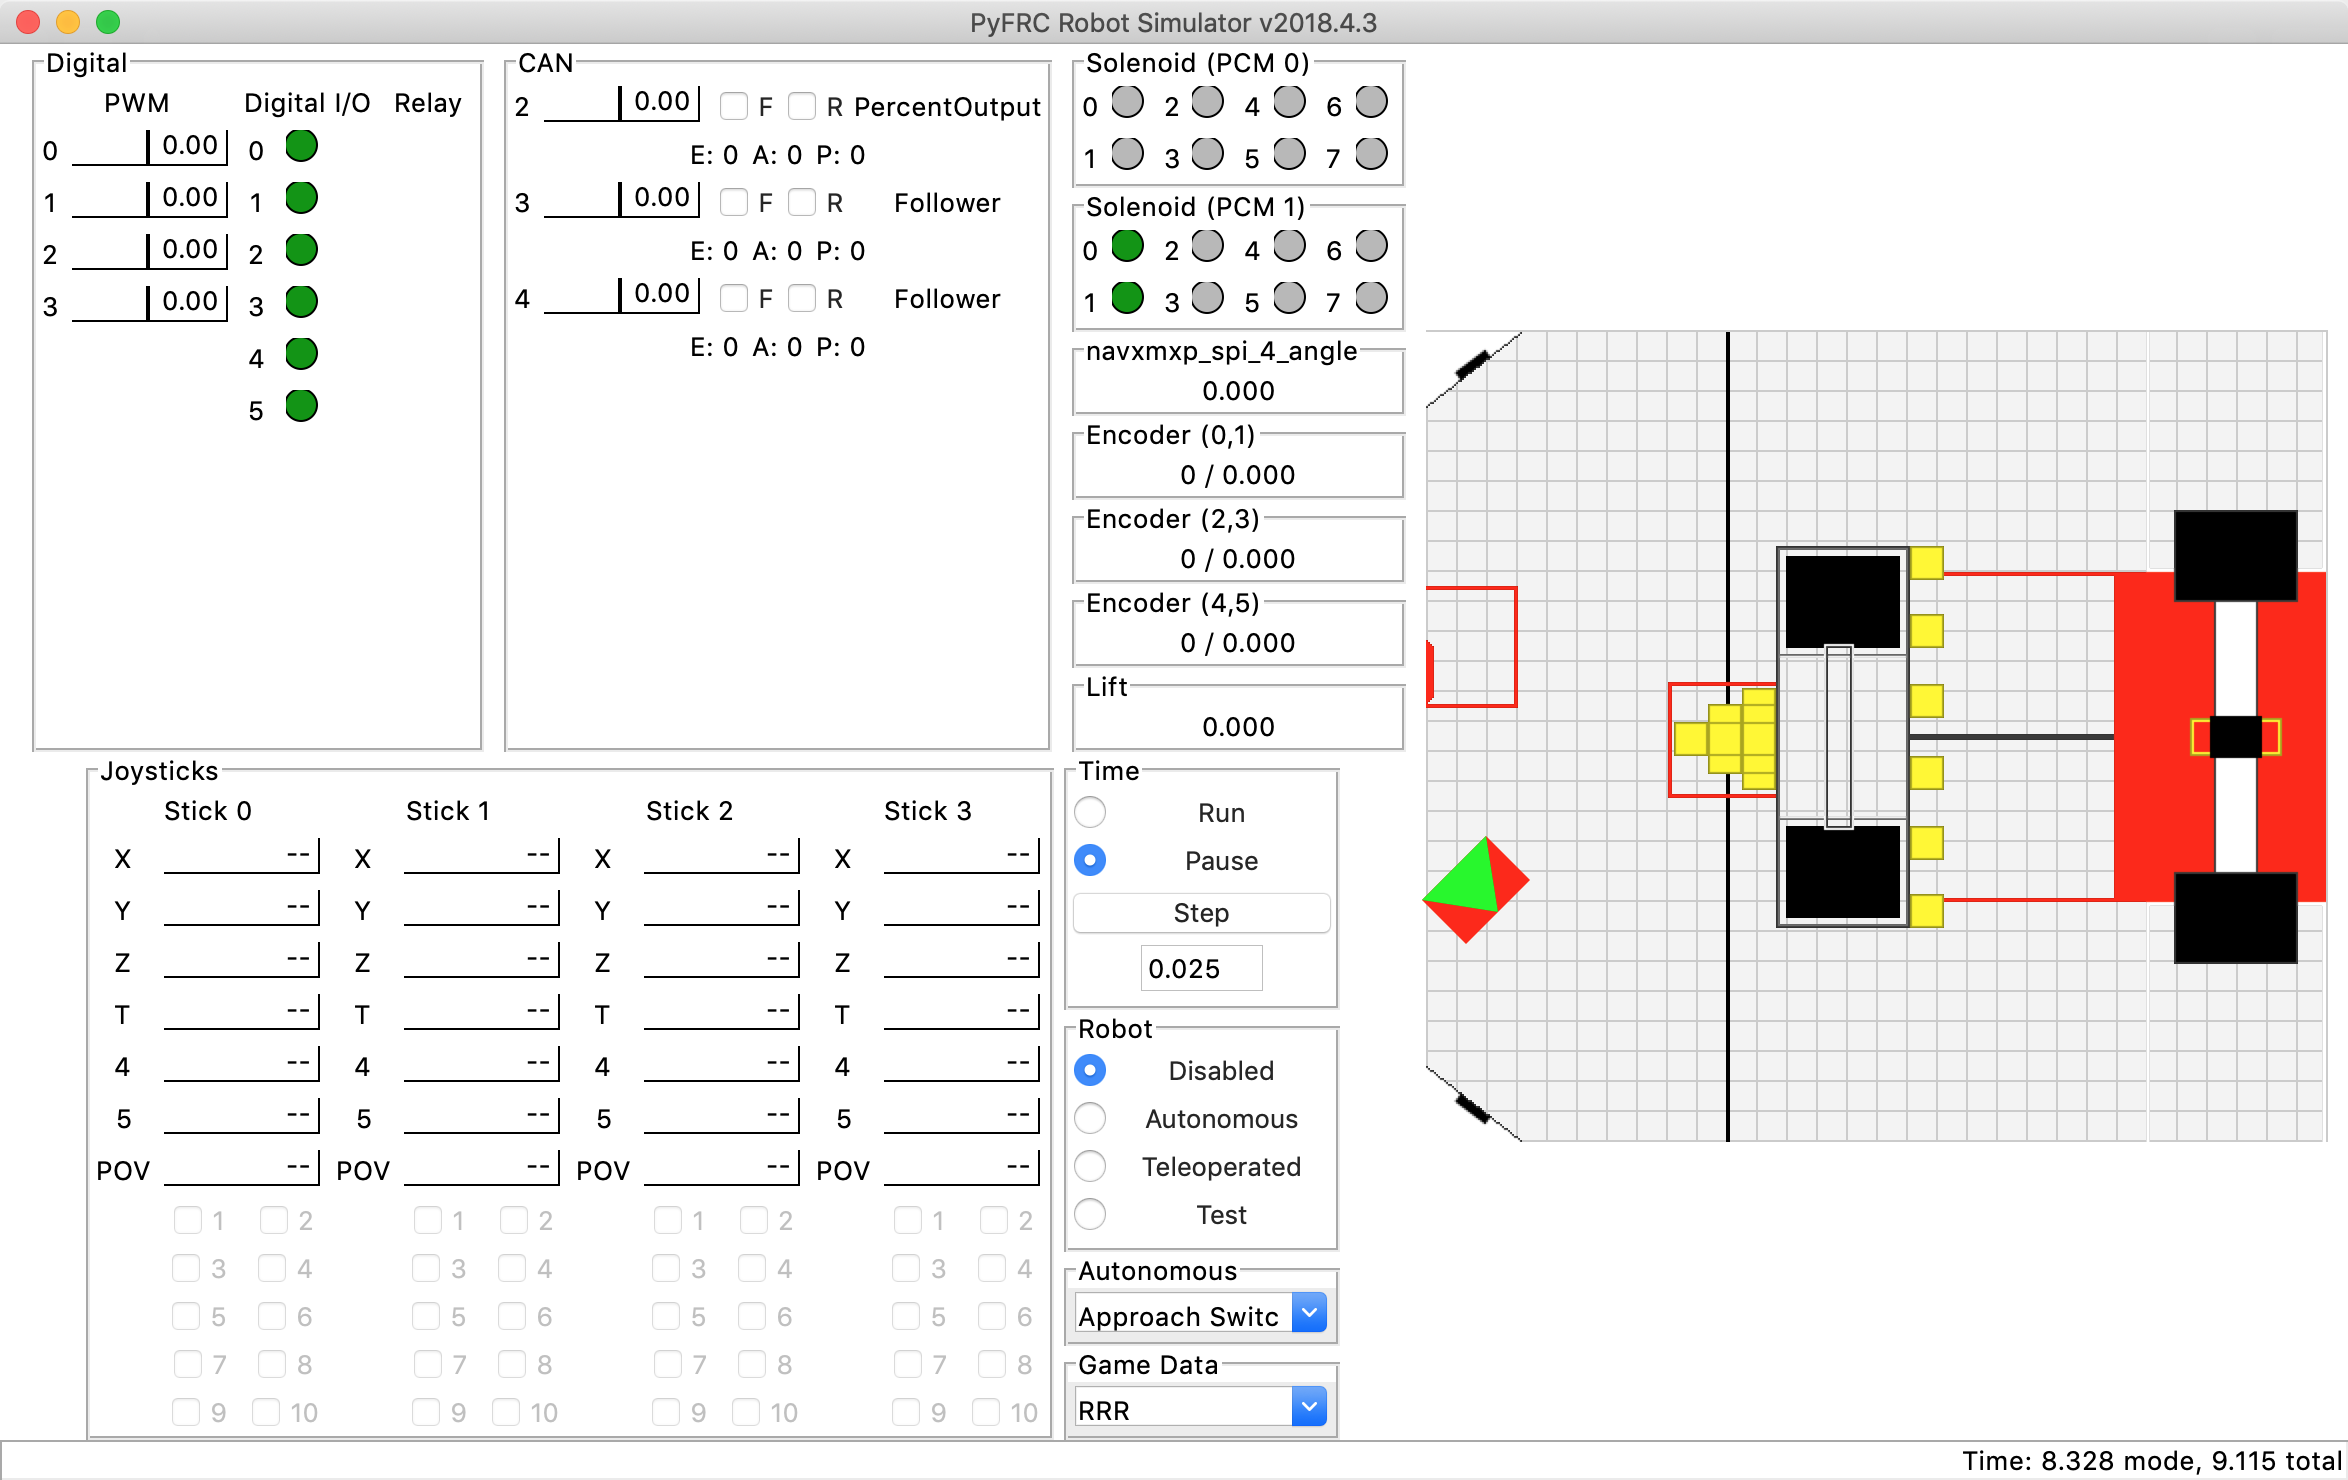
Task: Adjust PWM 3 value slider
Action: coord(150,304)
